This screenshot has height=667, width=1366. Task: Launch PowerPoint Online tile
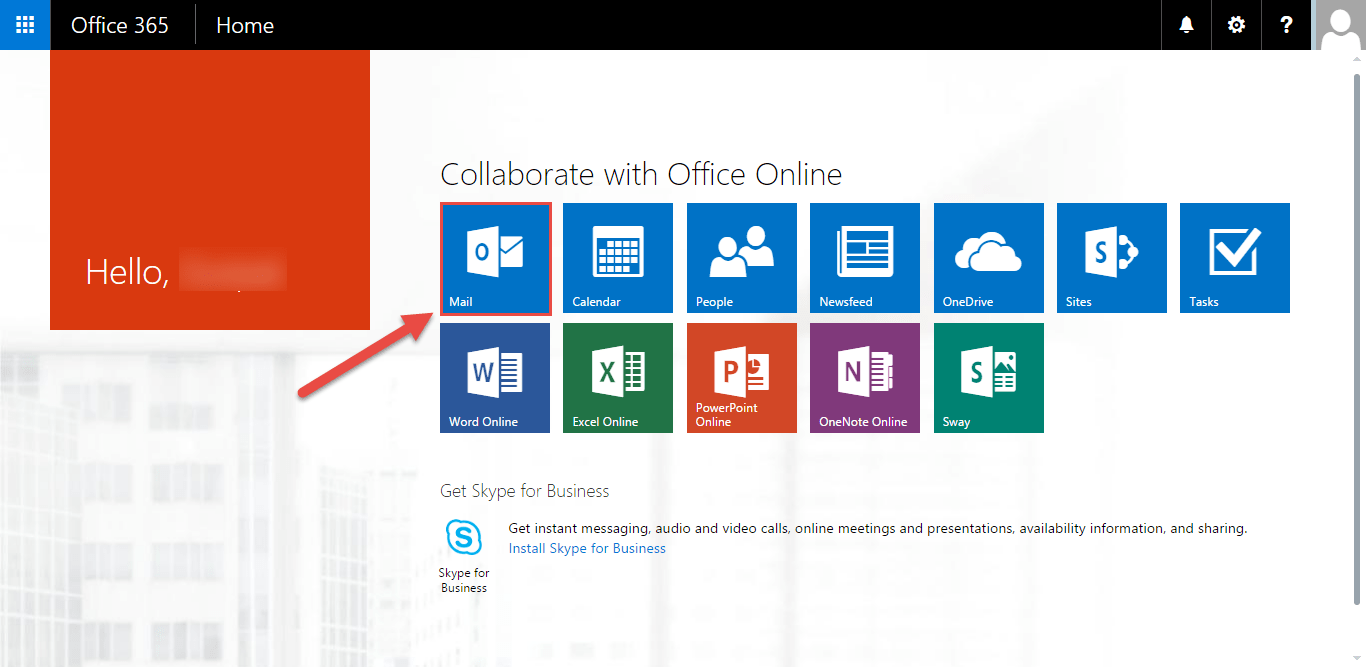pyautogui.click(x=742, y=378)
